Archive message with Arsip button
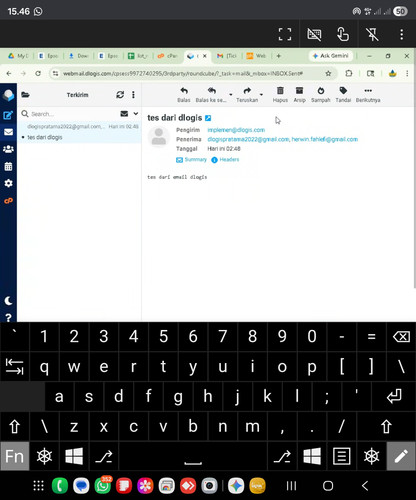The width and height of the screenshot is (416, 500). click(299, 95)
